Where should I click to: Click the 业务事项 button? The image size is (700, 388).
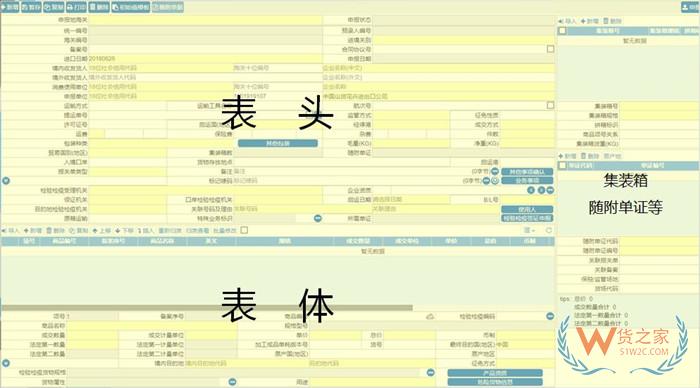(527, 181)
